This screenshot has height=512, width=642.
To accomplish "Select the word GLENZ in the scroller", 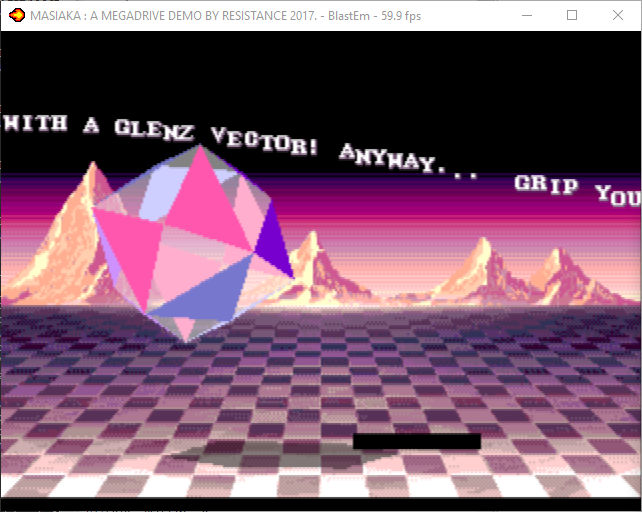I will click(x=154, y=130).
